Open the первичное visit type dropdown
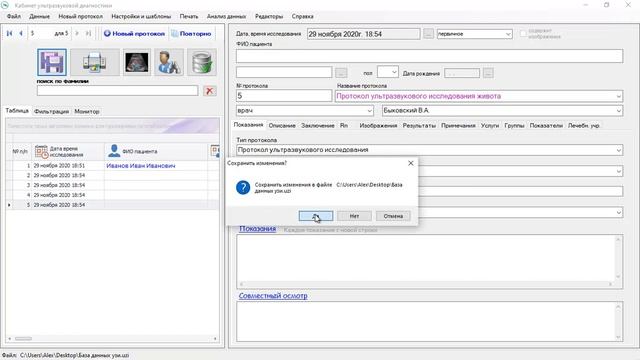 point(508,34)
